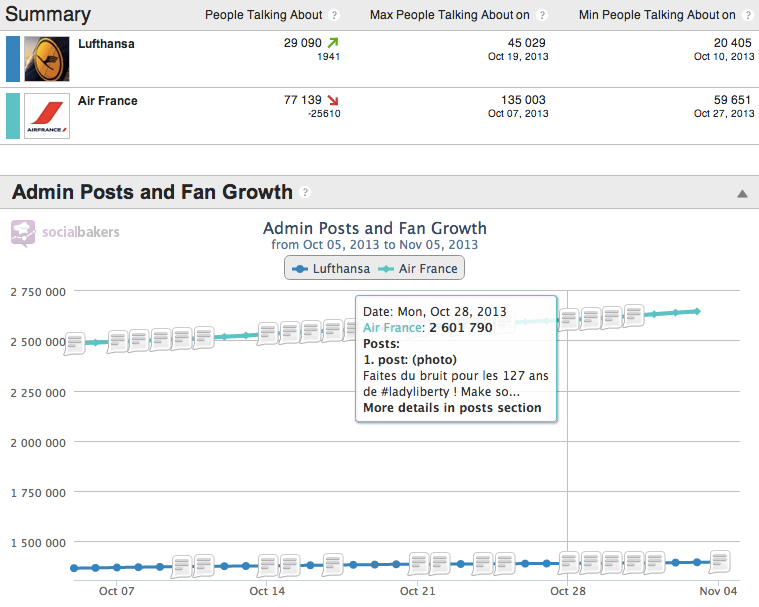759x607 pixels.
Task: Click Air France's min value '59 651'
Action: pyautogui.click(x=732, y=100)
